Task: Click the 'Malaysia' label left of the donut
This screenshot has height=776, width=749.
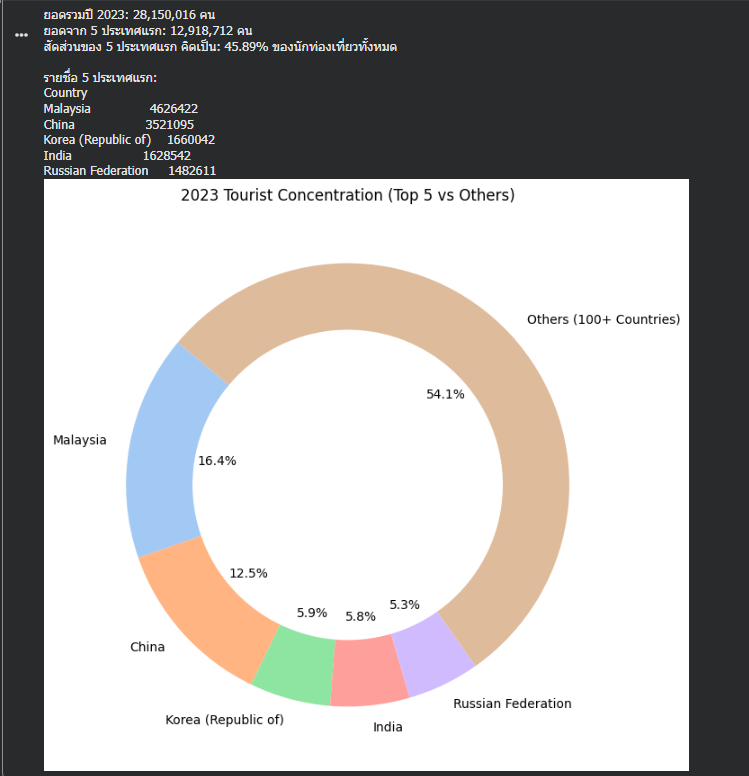Action: [x=80, y=441]
